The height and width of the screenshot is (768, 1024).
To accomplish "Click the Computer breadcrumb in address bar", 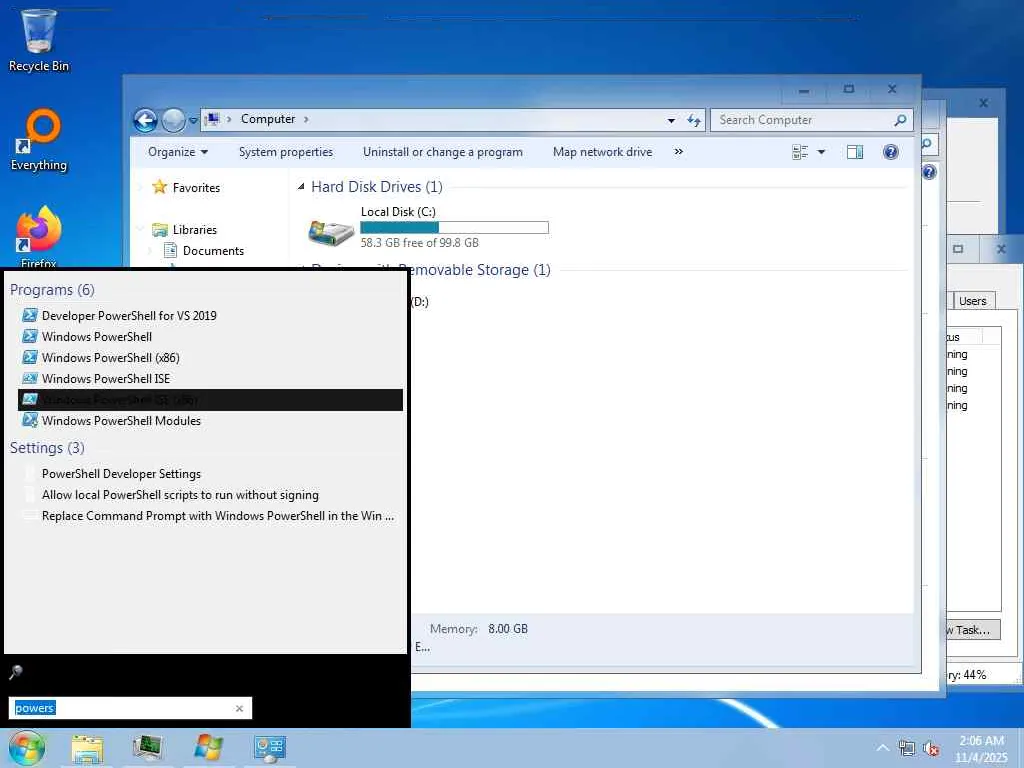I will click(268, 119).
